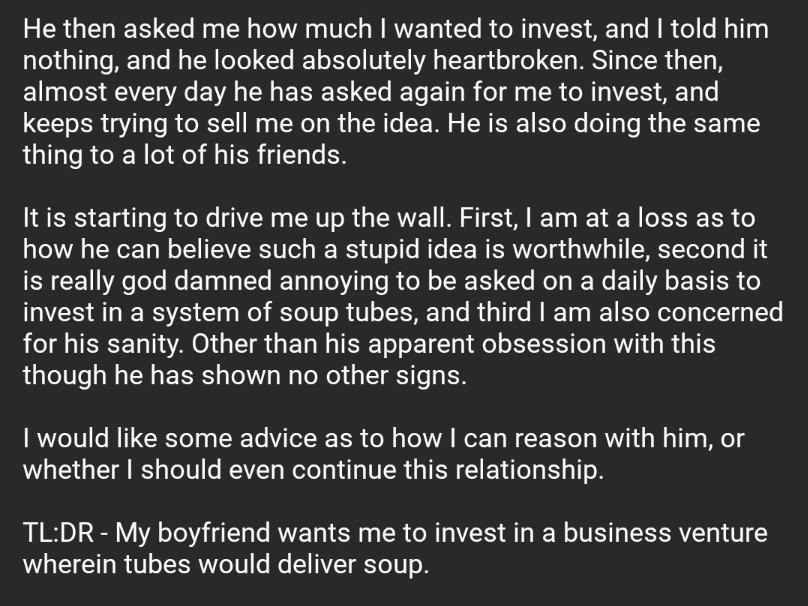Click the text "I would like some advice"

pos(170,439)
